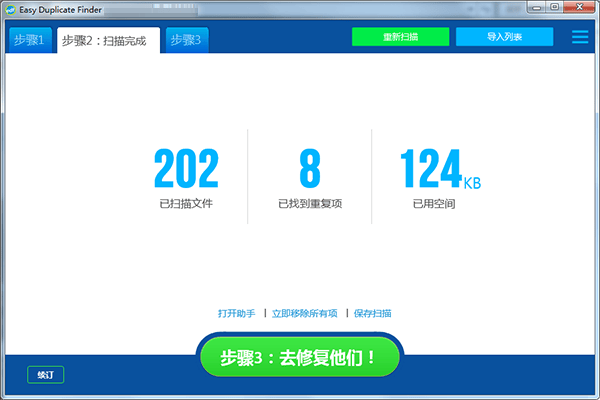The width and height of the screenshot is (600, 400).
Task: Click the 导入列表 button
Action: (504, 37)
